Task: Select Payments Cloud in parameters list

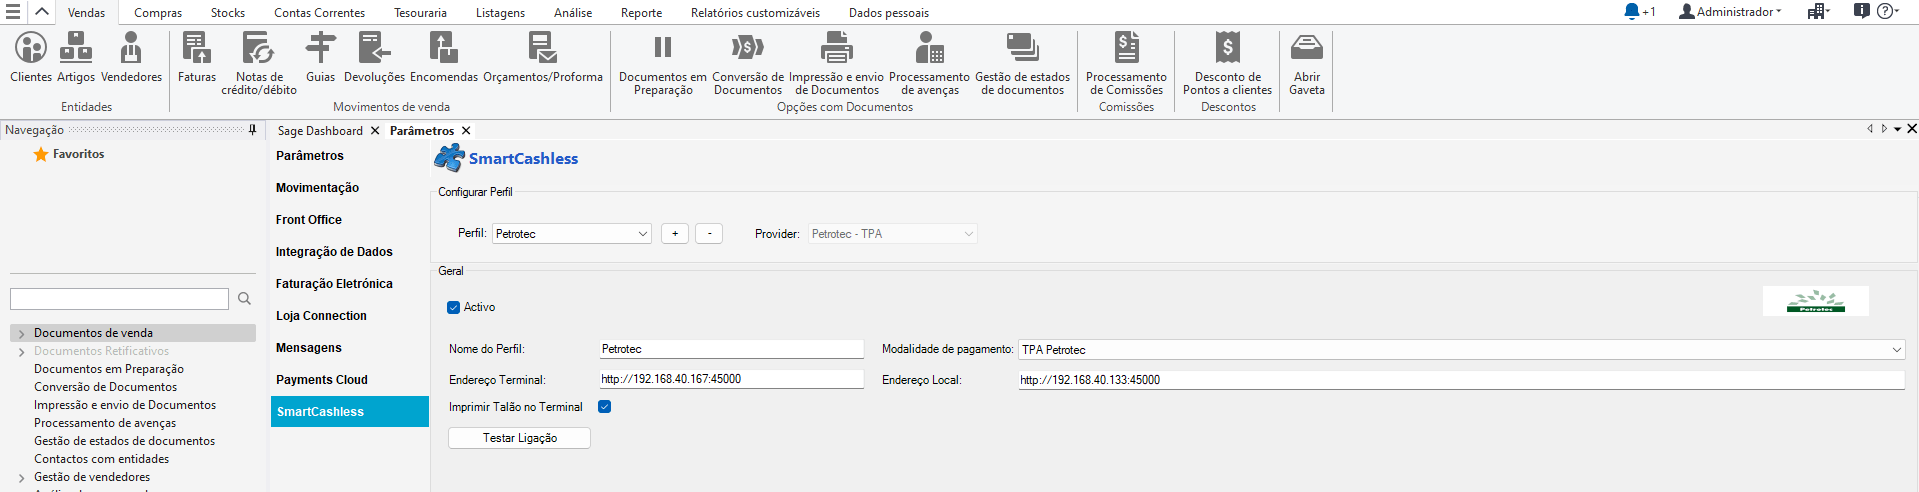Action: pos(349,380)
